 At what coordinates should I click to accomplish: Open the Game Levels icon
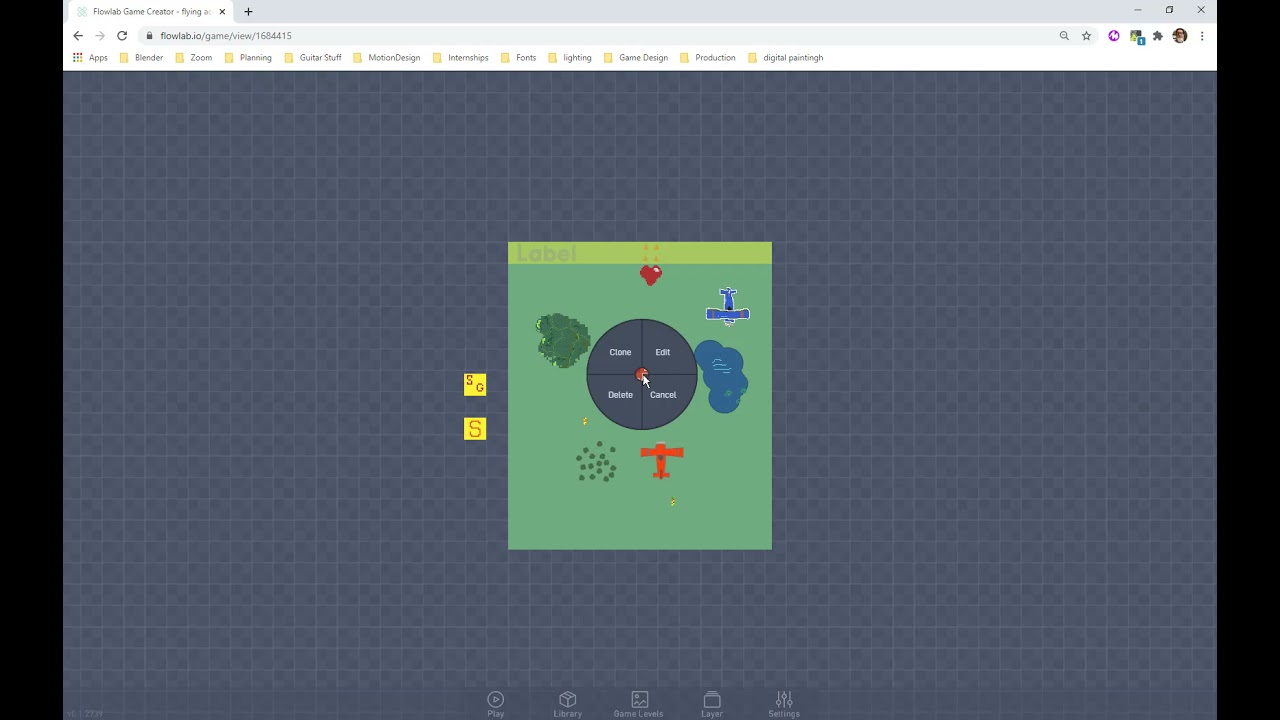tap(640, 700)
